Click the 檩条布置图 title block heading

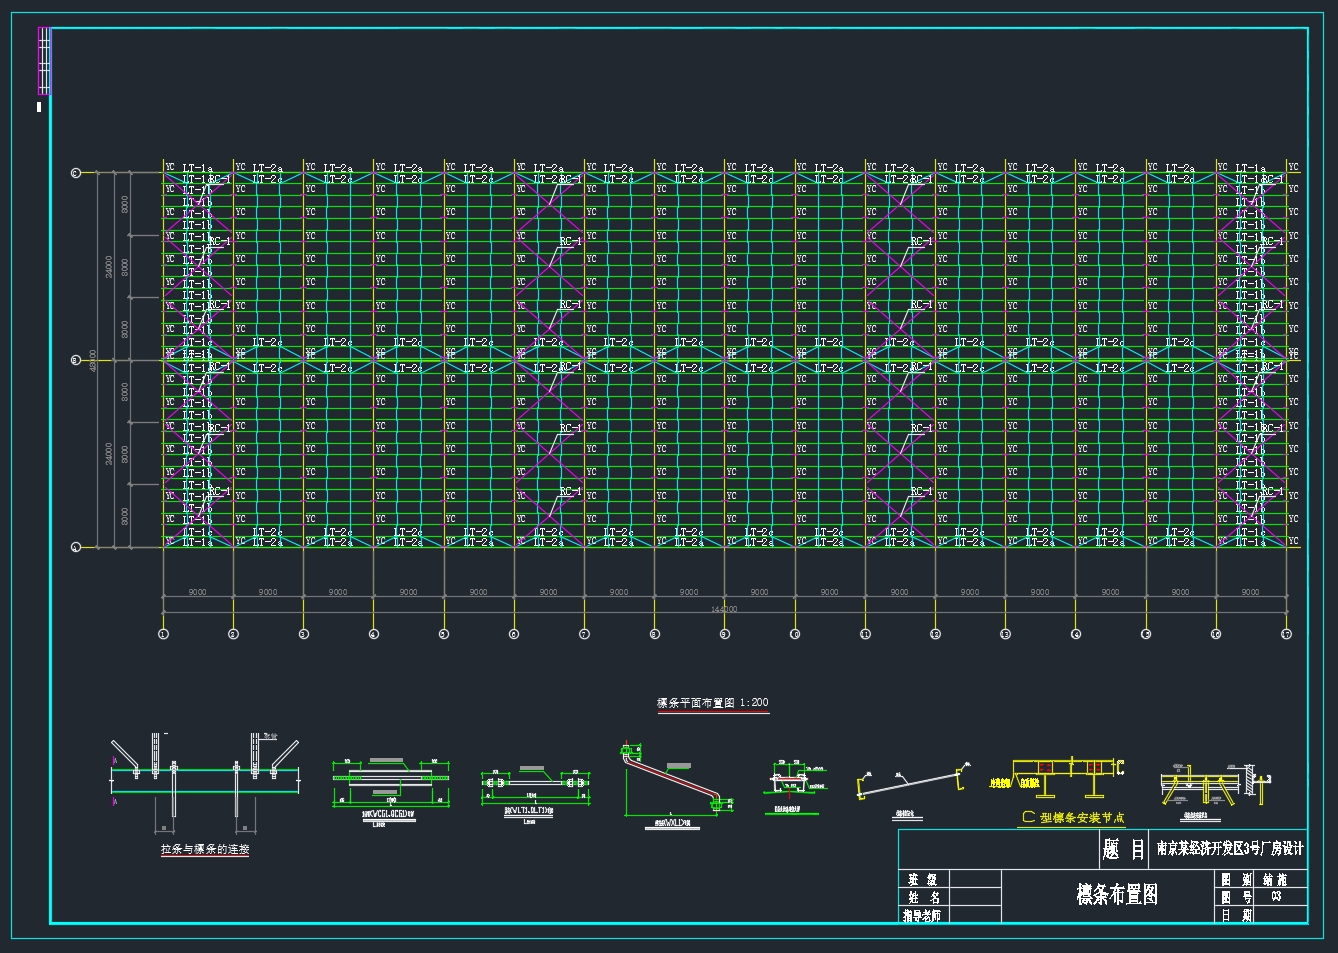pos(1116,894)
